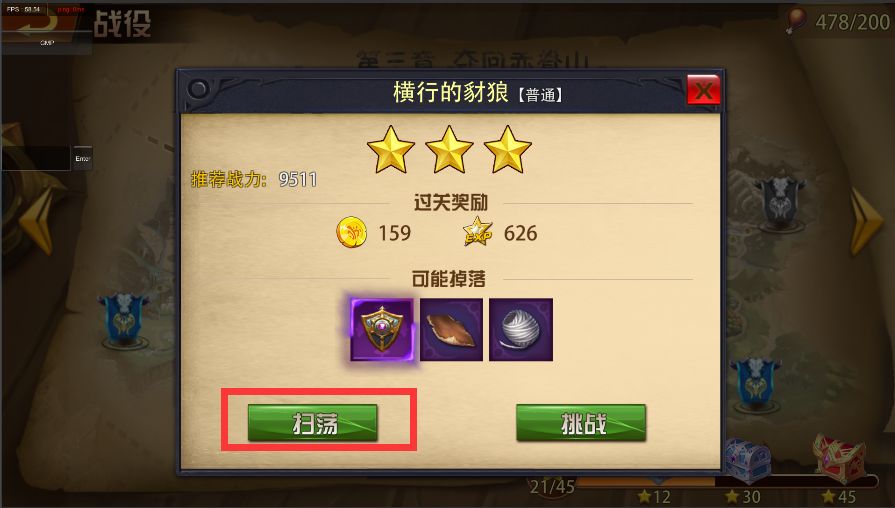Go to next chapter with right arrow
The image size is (895, 508).
(x=867, y=222)
